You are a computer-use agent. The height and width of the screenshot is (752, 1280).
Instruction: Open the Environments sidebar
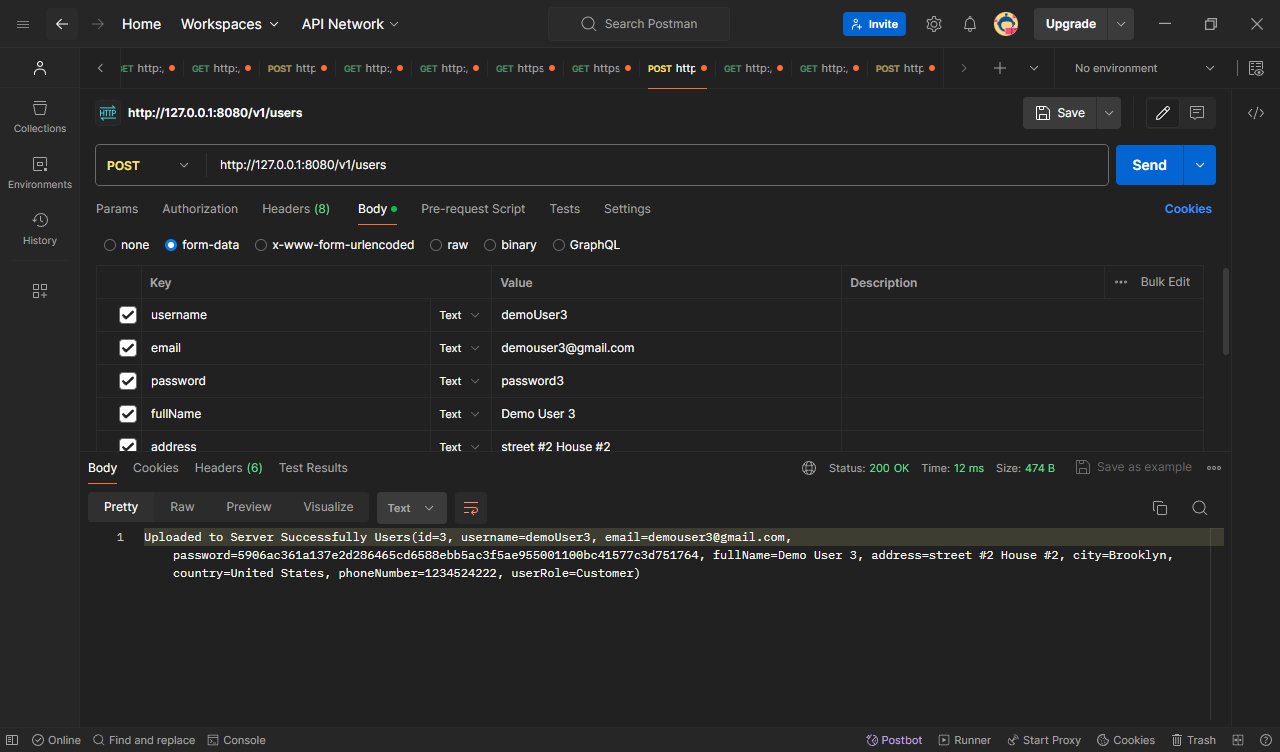tap(40, 172)
